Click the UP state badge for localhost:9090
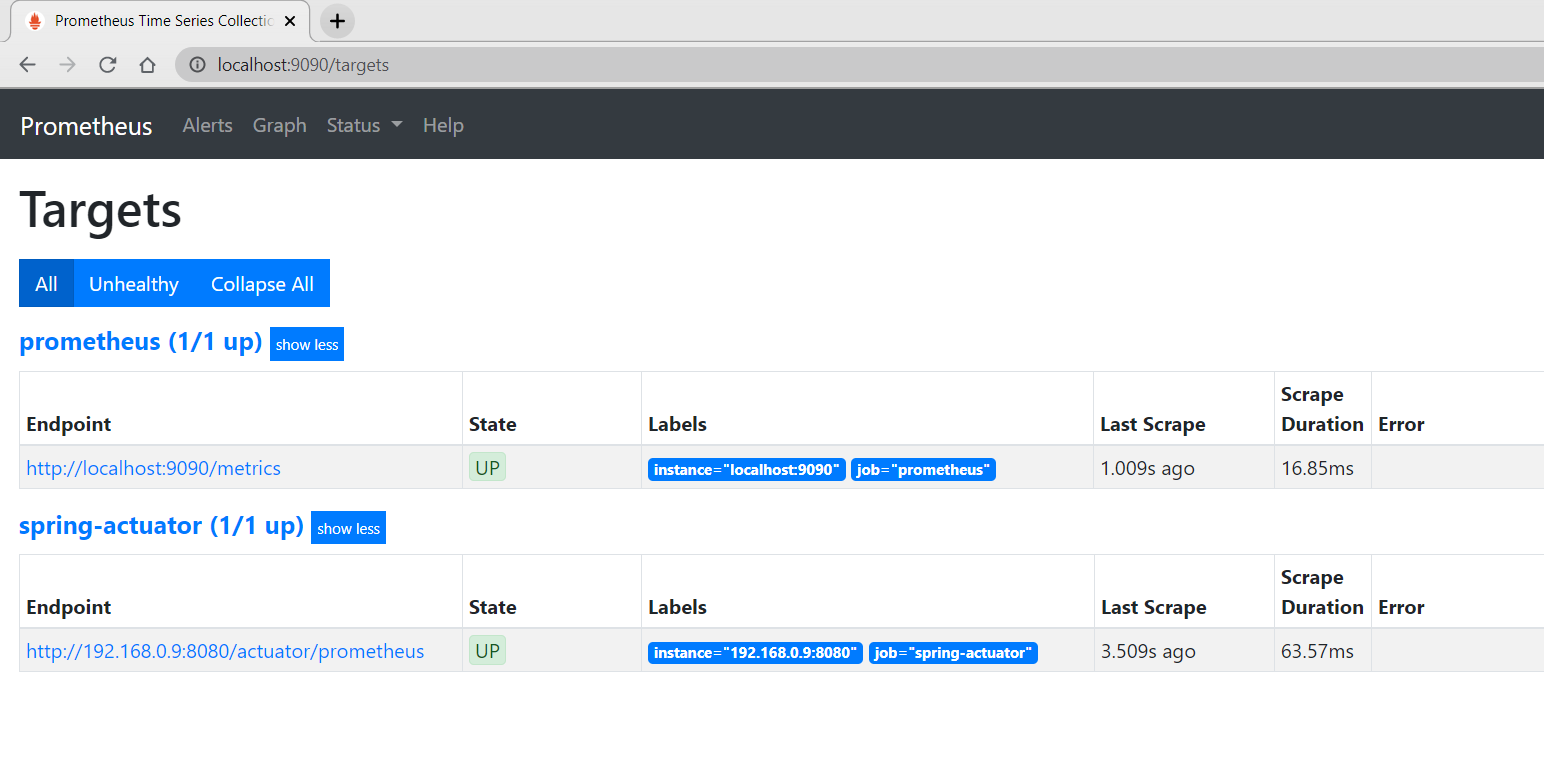The image size is (1544, 776). (x=487, y=467)
